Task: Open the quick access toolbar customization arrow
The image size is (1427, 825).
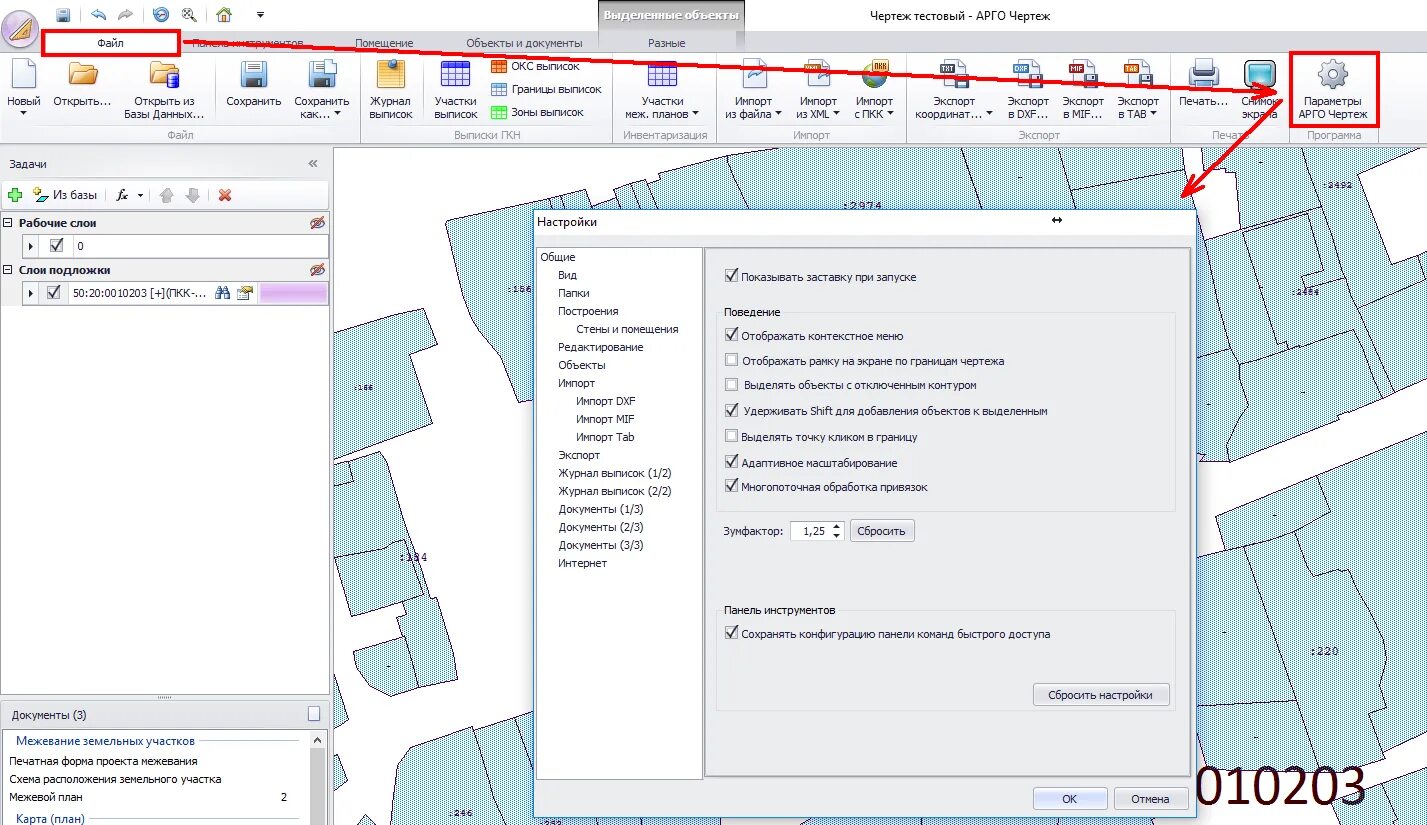Action: (x=260, y=15)
